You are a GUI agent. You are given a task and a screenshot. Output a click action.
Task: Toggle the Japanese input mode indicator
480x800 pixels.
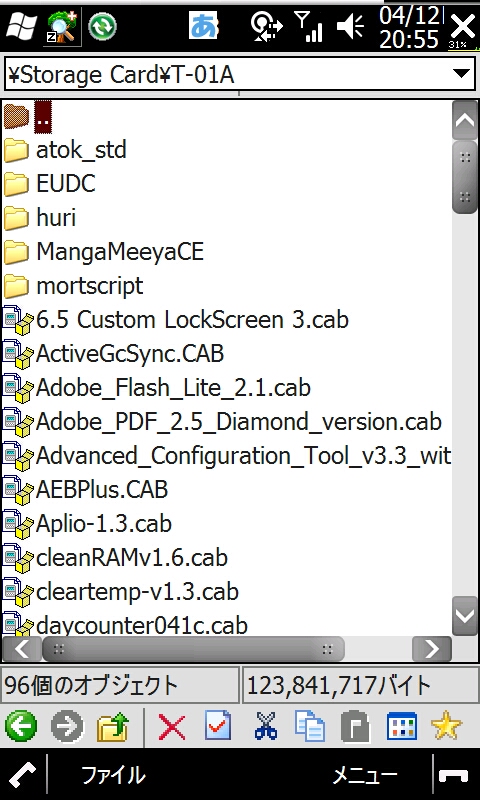pos(204,26)
